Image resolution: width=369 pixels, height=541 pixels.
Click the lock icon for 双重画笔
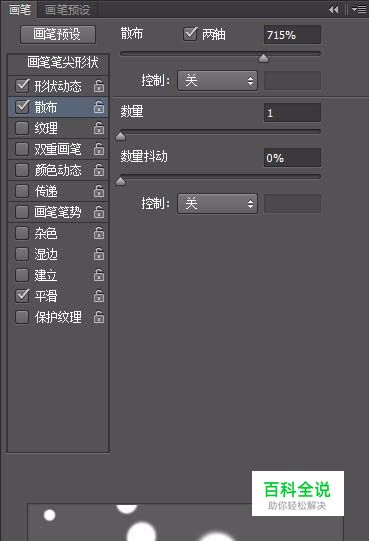point(99,149)
